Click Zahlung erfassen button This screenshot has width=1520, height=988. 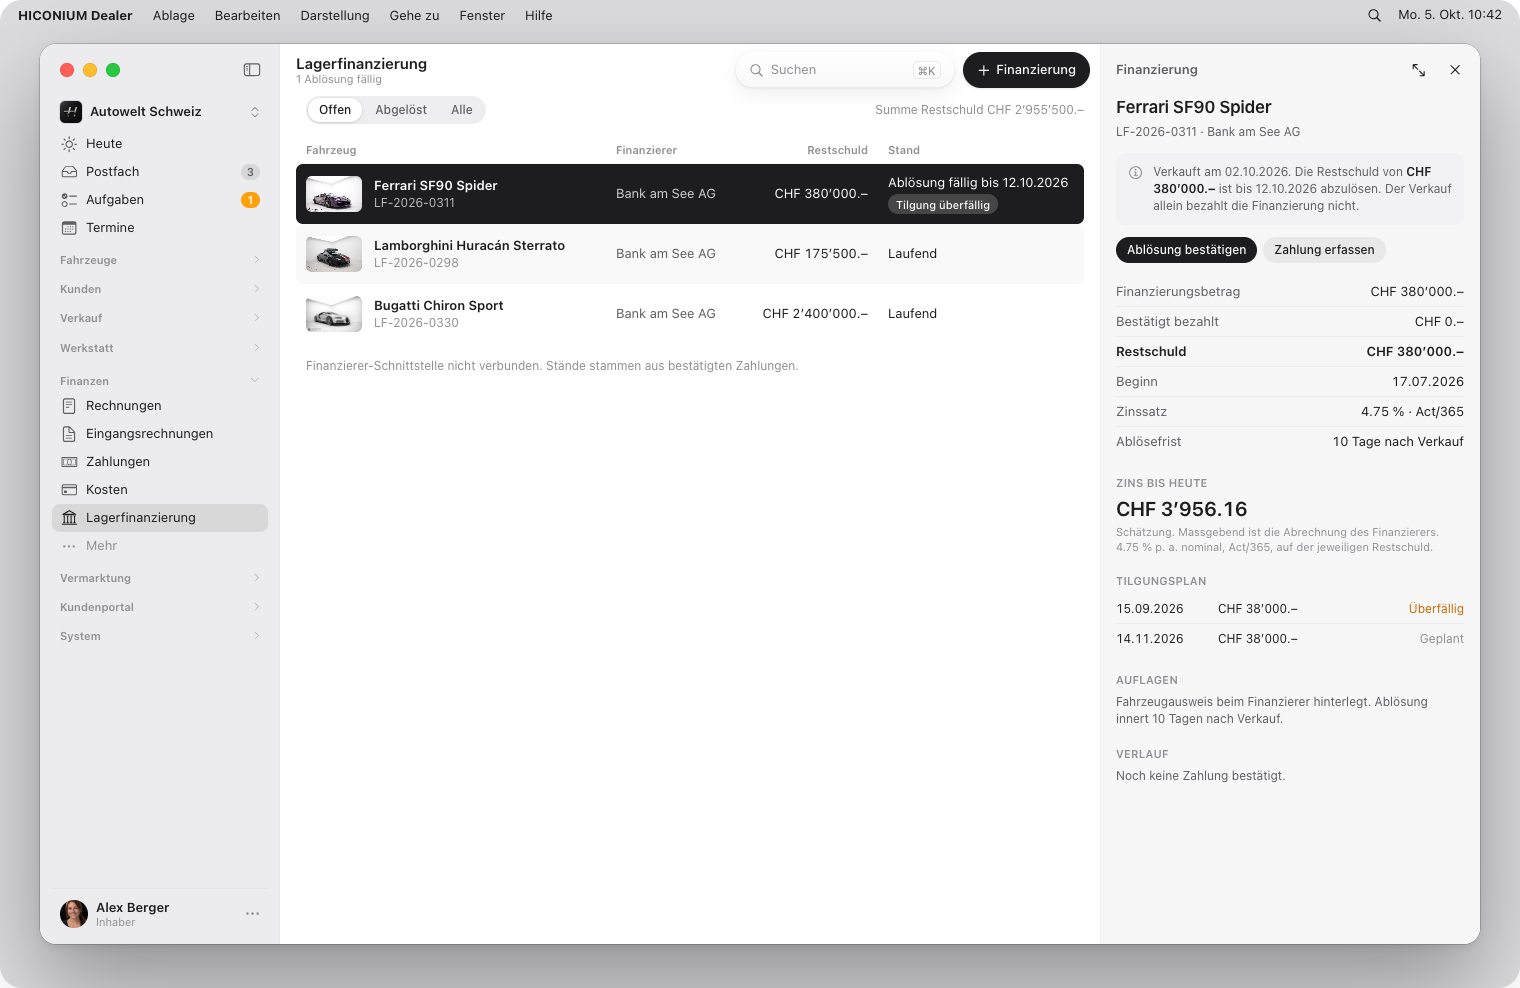(x=1324, y=250)
